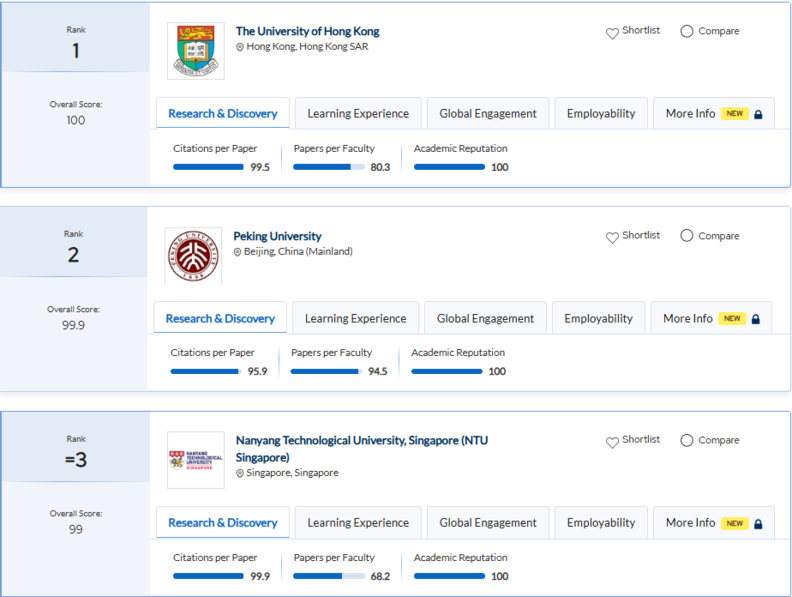
Task: Open the Employability tab for NTU Singapore
Action: 601,523
